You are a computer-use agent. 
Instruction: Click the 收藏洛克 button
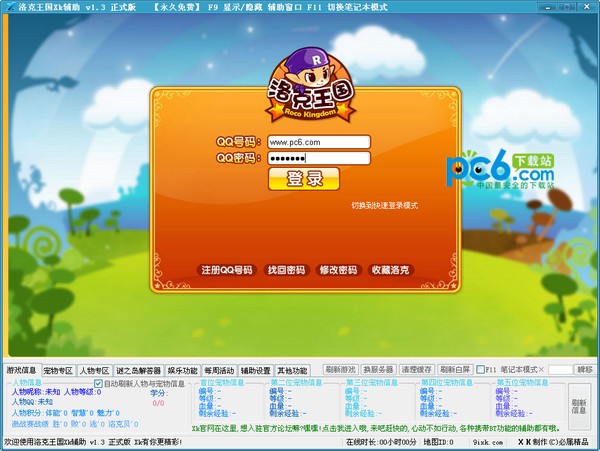coord(391,270)
